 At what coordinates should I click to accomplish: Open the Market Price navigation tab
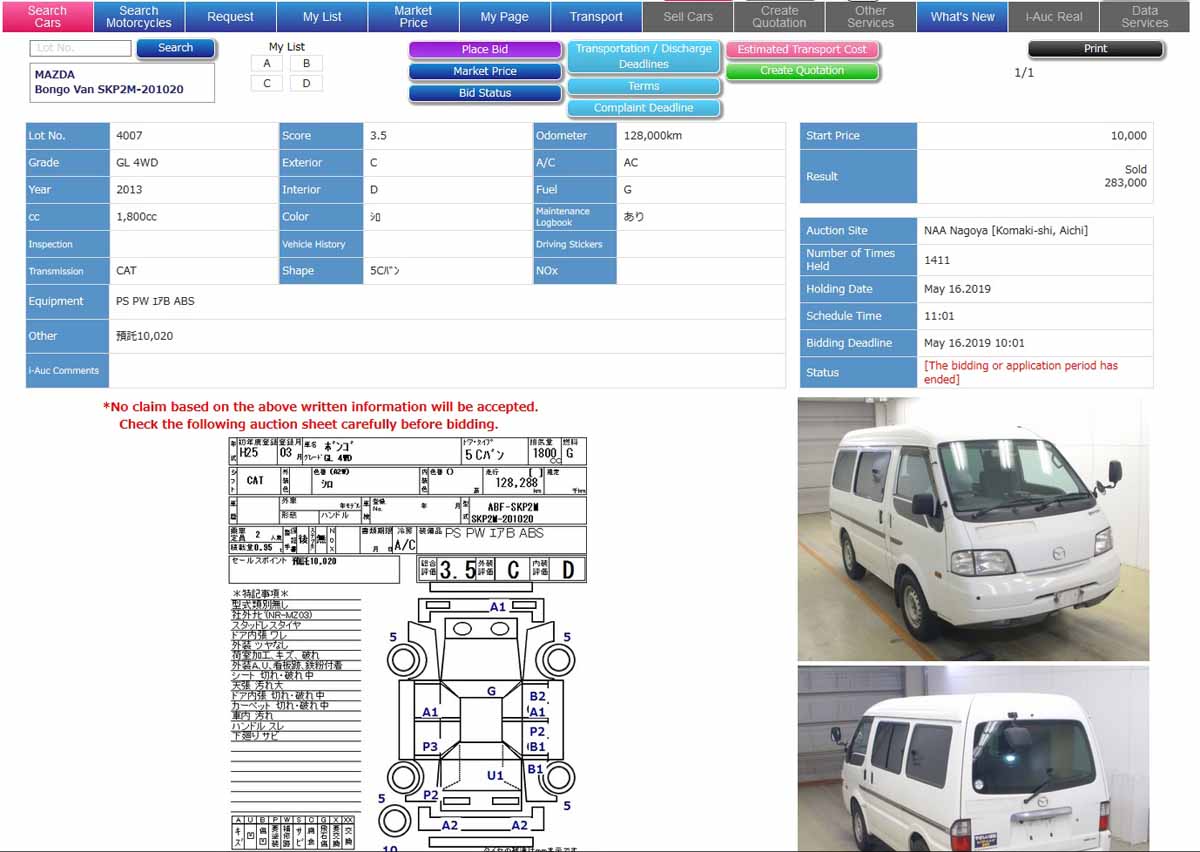(413, 16)
